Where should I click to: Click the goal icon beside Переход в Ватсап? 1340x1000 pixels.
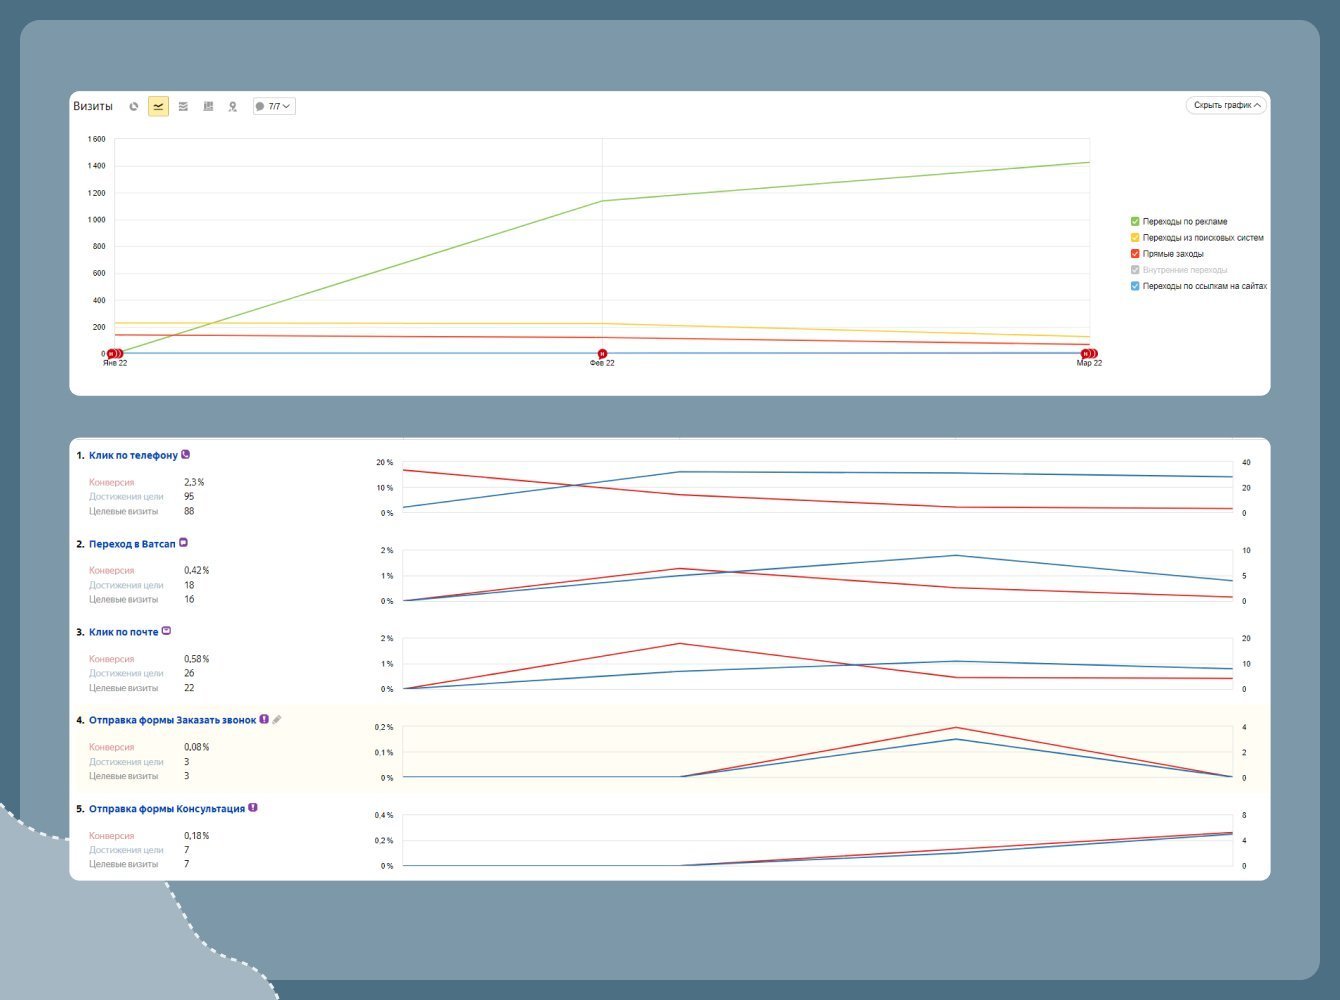coord(183,543)
